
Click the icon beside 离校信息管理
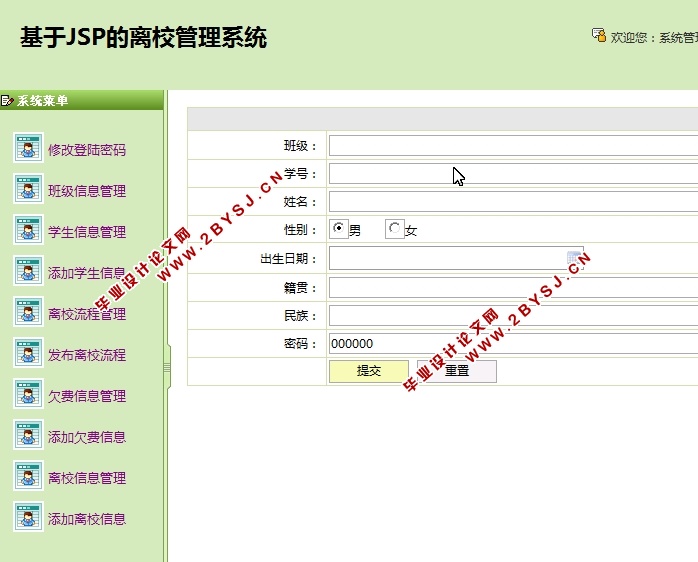[x=28, y=476]
